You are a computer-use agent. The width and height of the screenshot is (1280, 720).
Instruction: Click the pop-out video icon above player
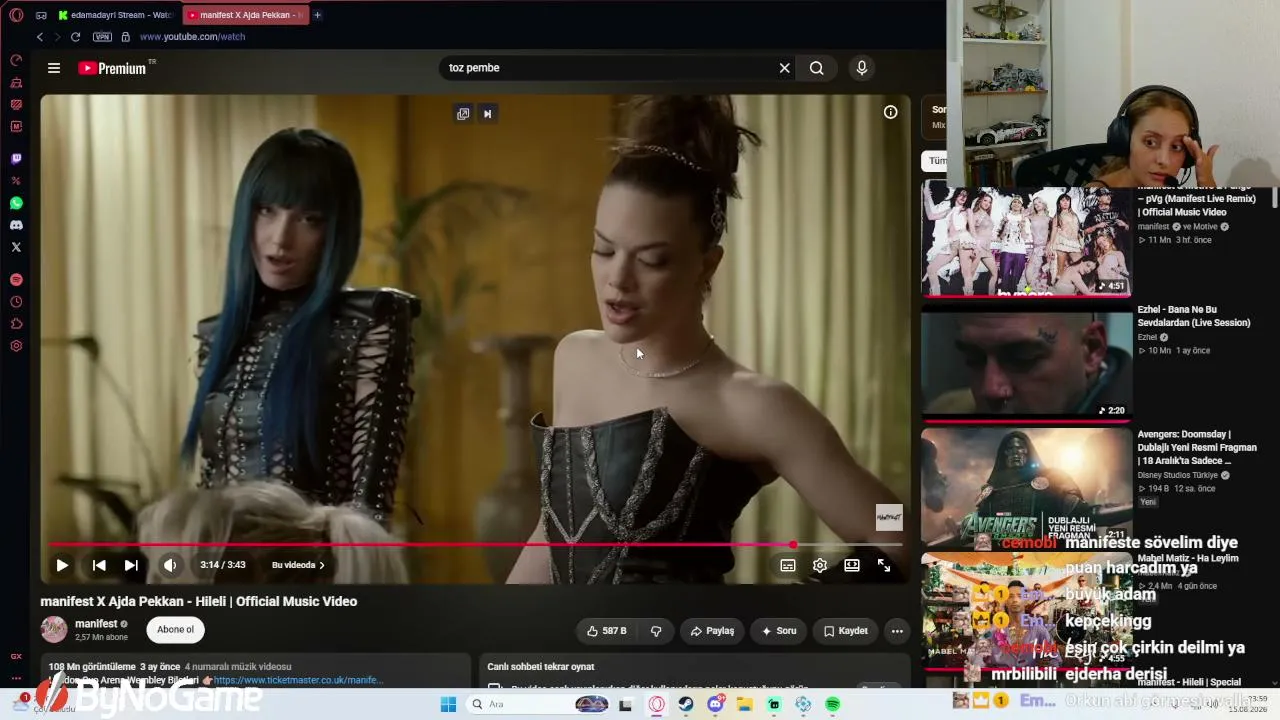[x=463, y=113]
